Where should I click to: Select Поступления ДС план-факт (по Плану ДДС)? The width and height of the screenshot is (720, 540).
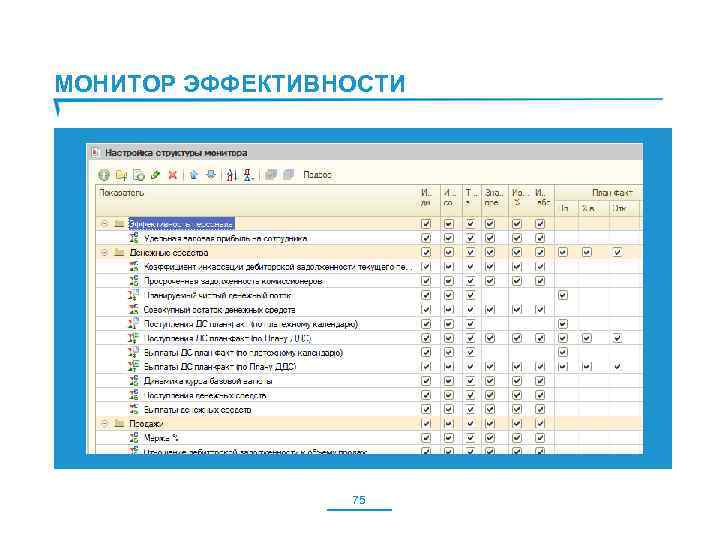click(228, 338)
